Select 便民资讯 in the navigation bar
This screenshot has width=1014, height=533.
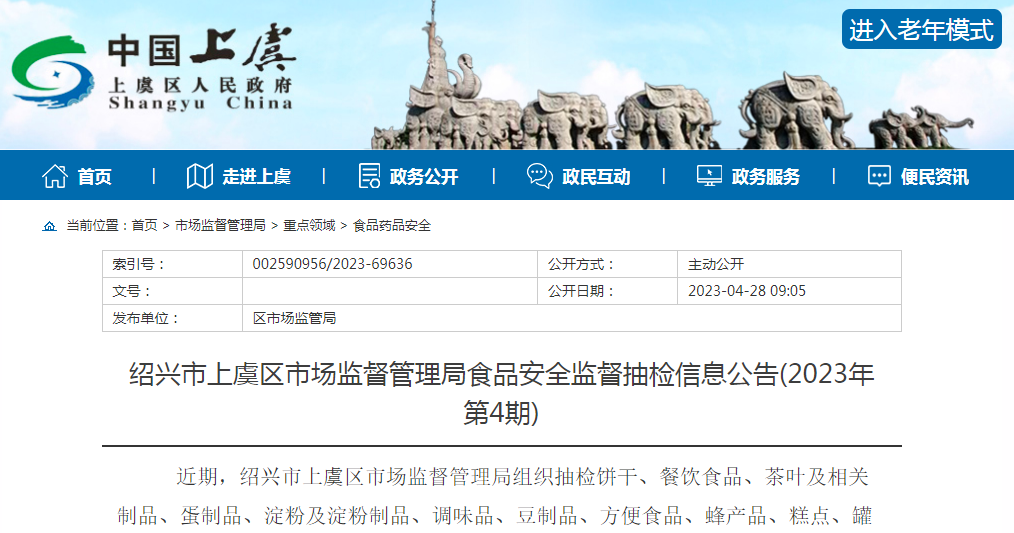click(934, 177)
